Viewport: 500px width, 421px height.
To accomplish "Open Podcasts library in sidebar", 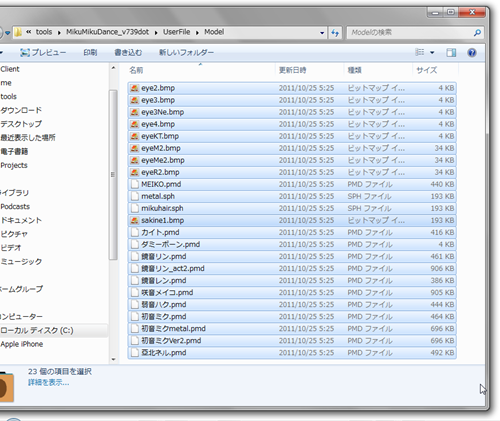I will (x=15, y=207).
